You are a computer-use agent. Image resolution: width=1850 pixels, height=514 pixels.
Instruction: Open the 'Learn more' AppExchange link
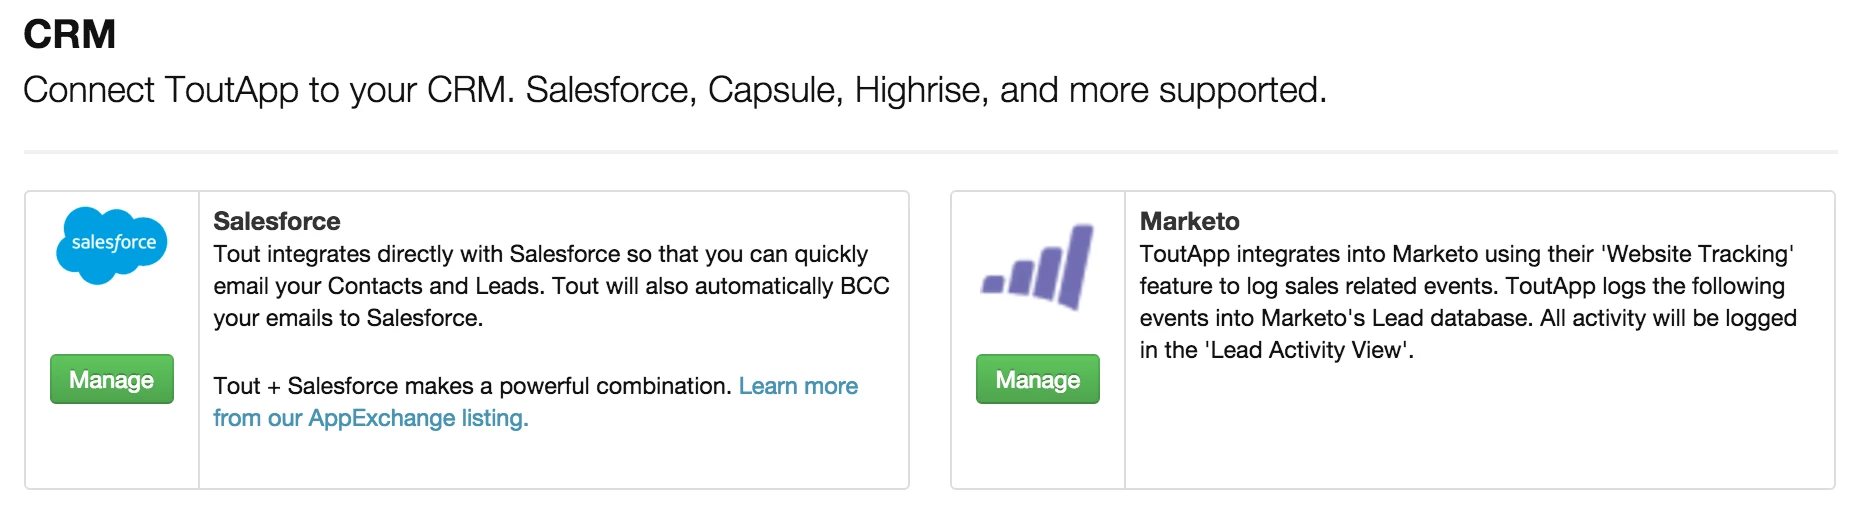[798, 386]
